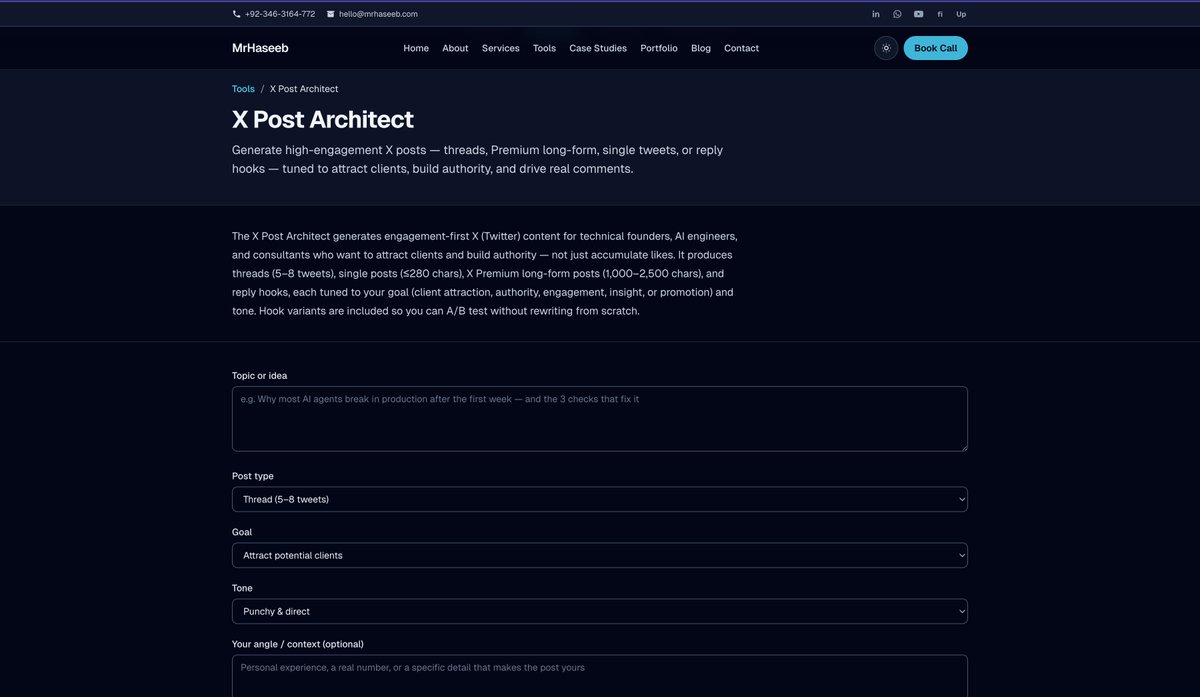
Task: Open the WhatsApp icon link
Action: coord(897,14)
